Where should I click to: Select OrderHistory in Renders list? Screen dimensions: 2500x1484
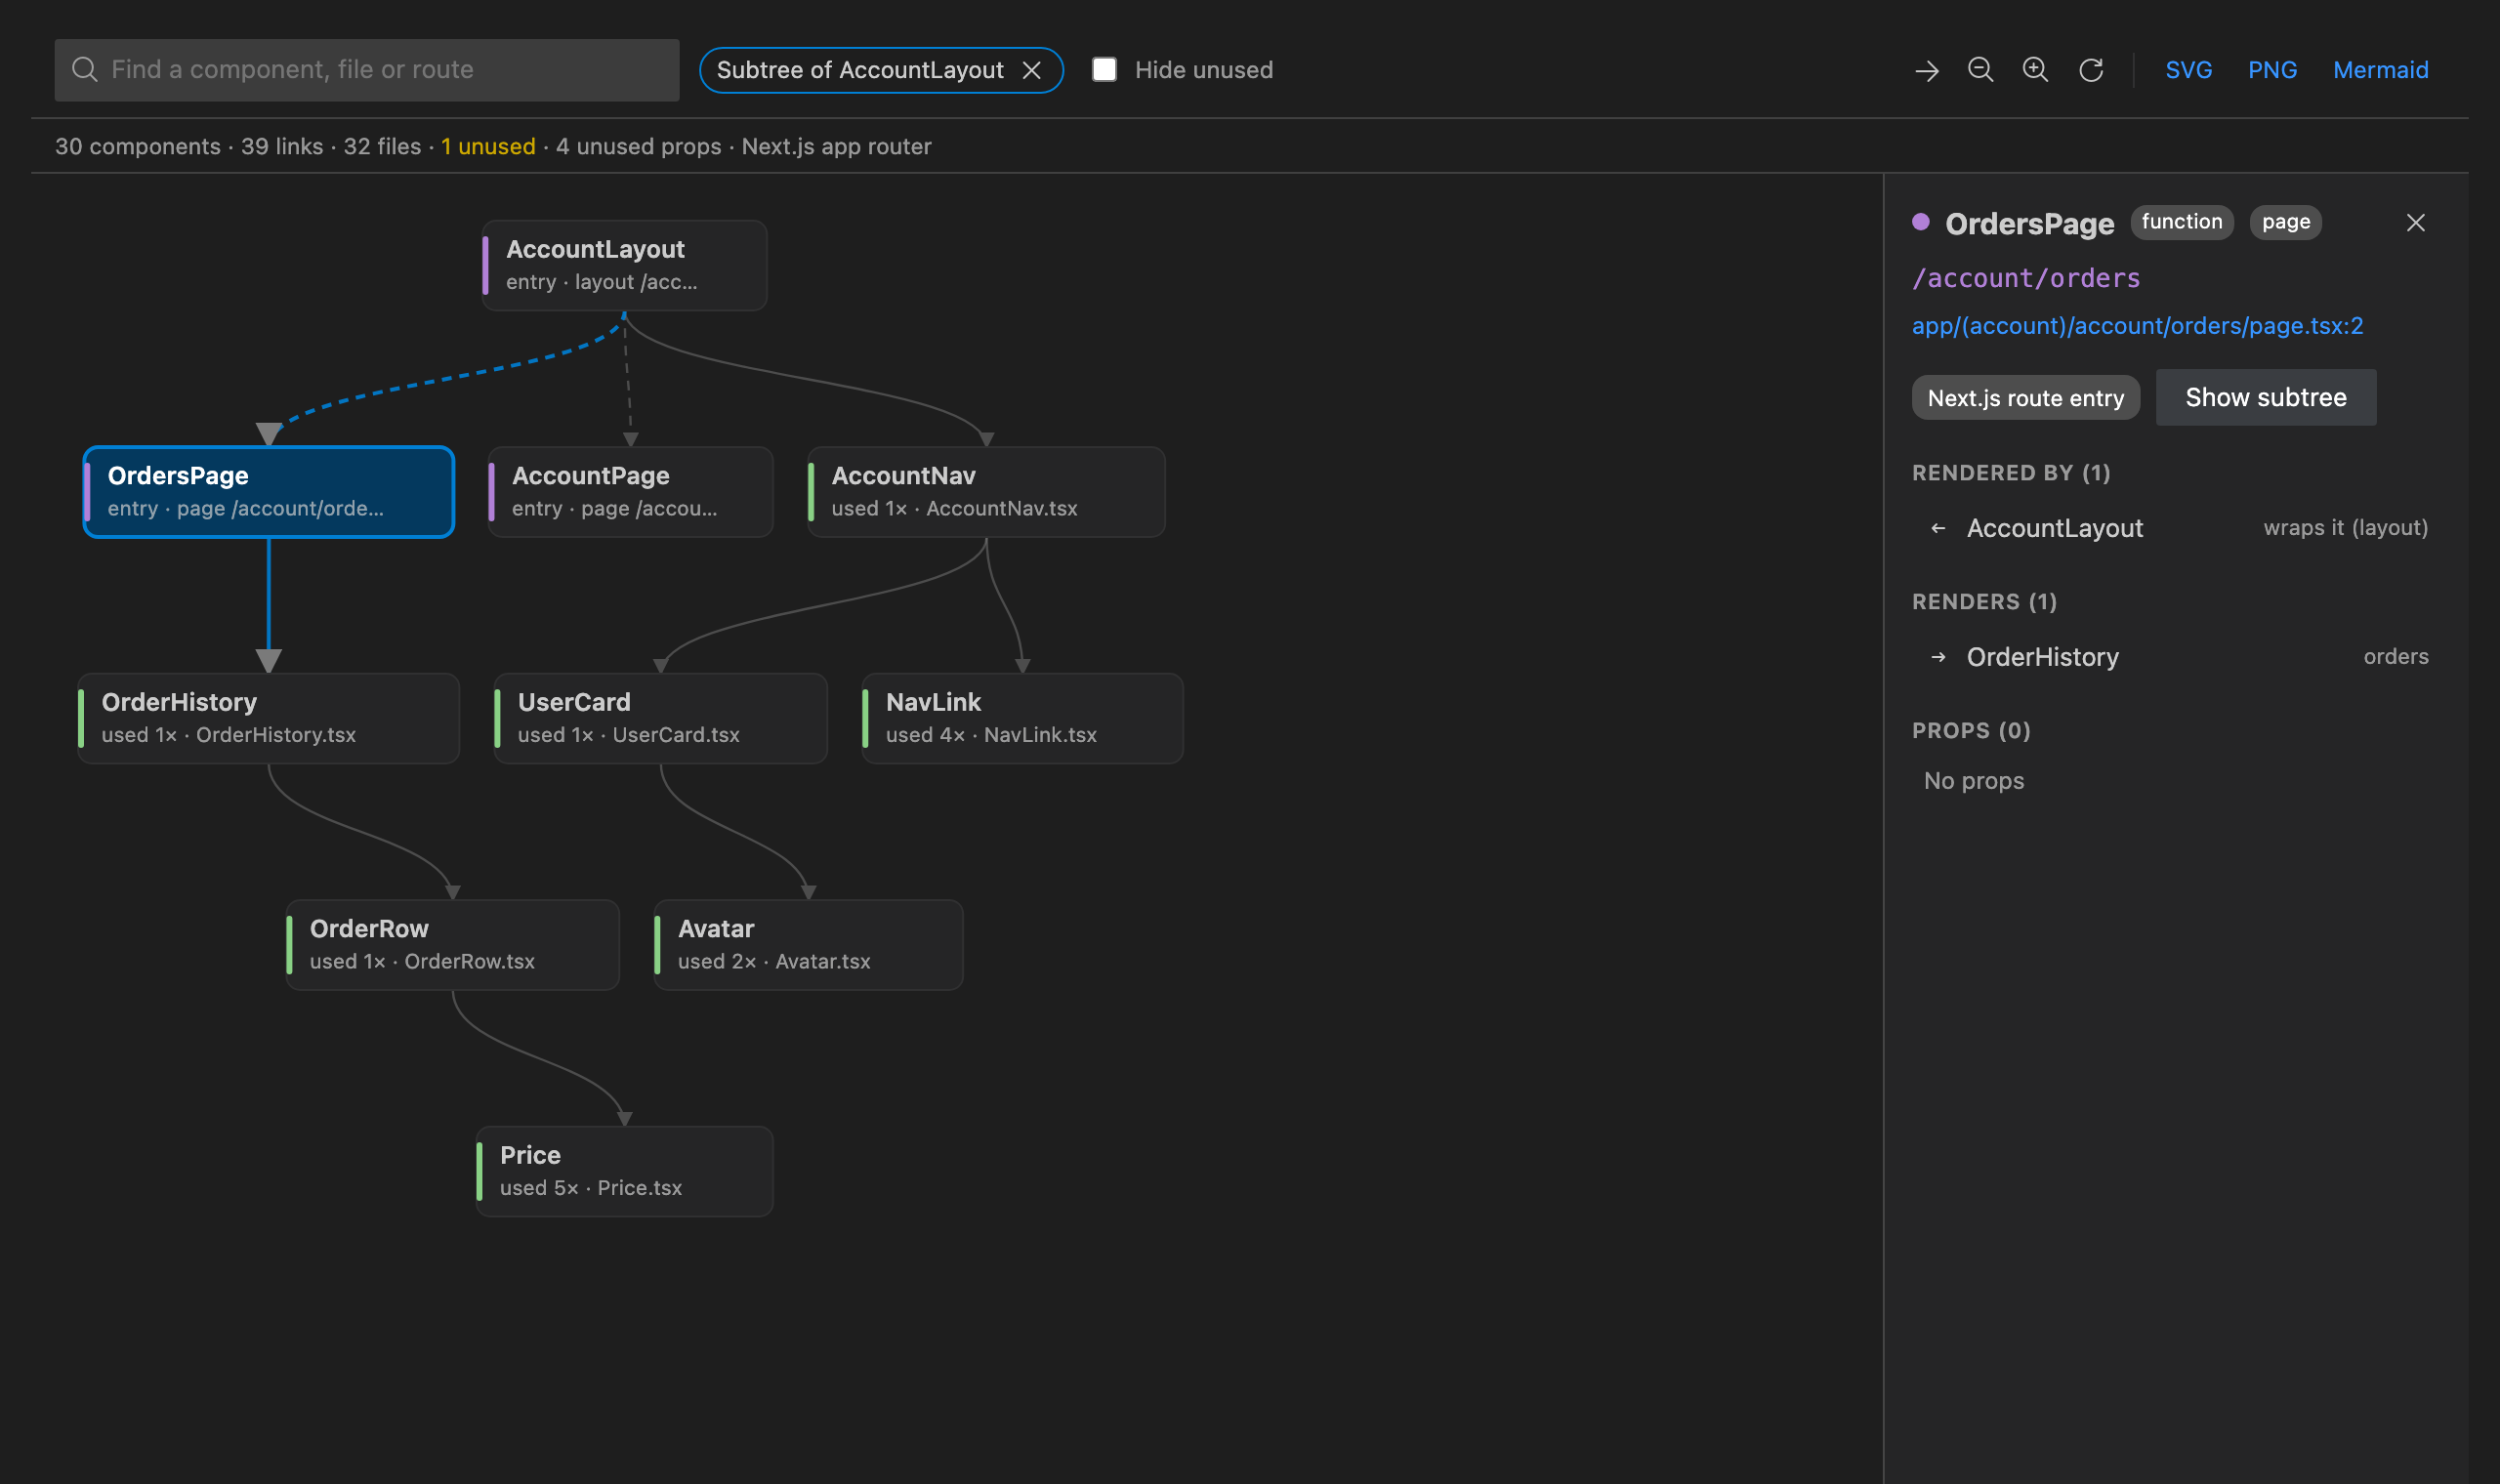(x=2170, y=657)
